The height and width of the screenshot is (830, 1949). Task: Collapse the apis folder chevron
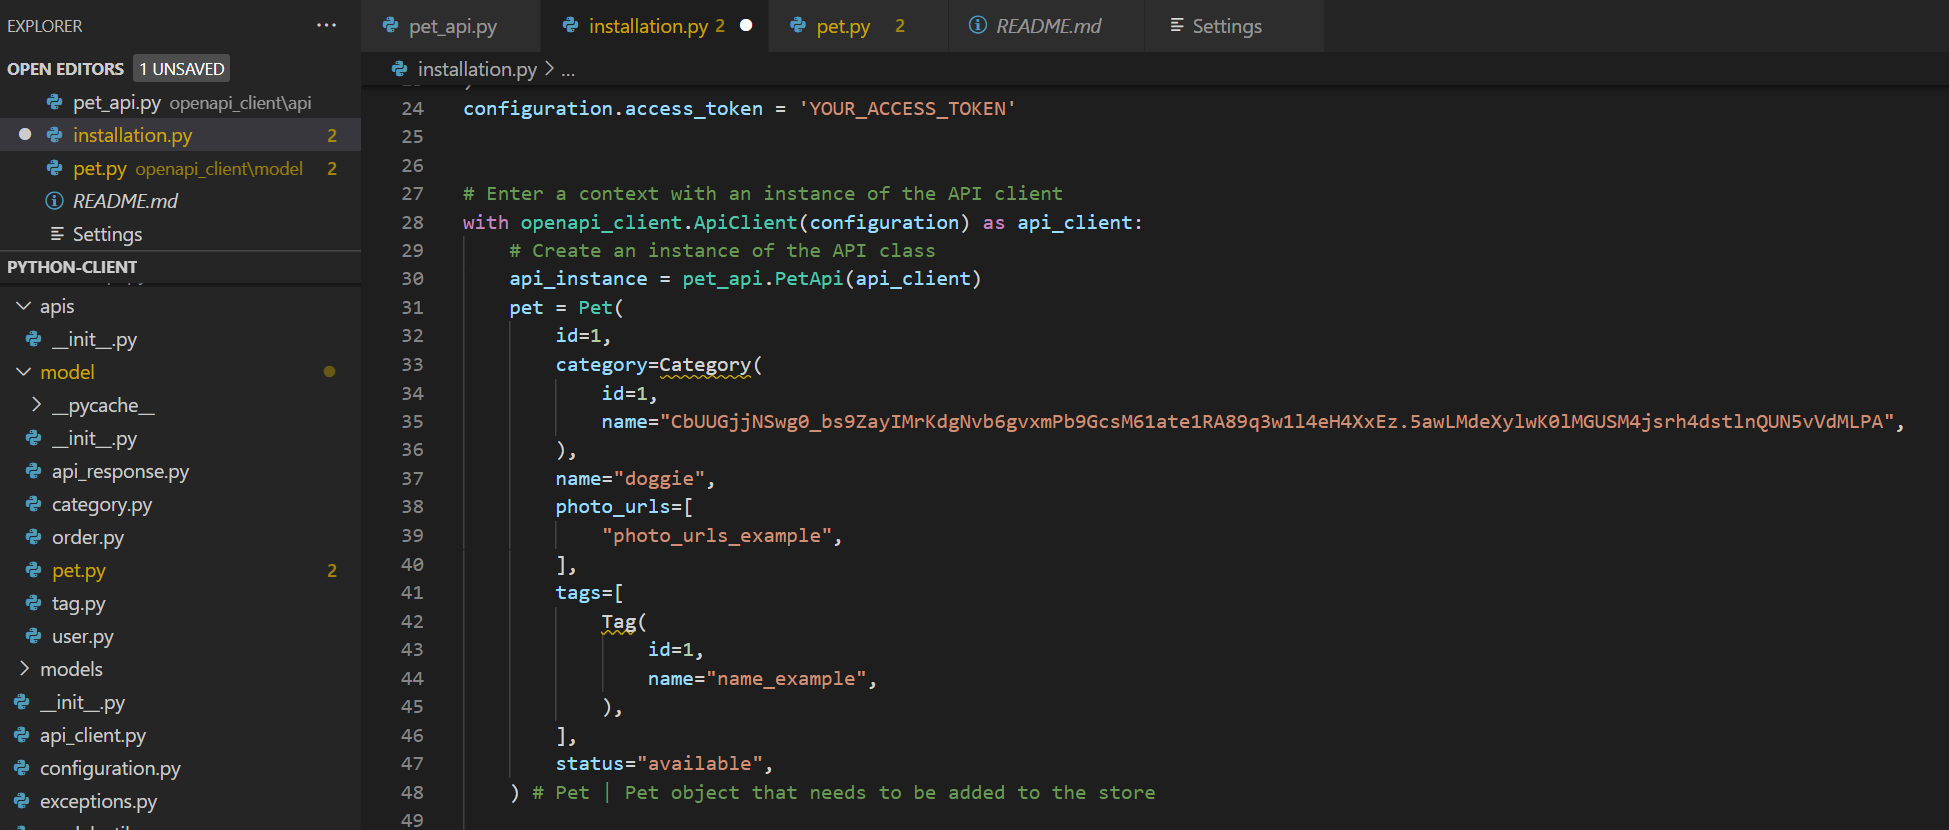click(x=24, y=306)
